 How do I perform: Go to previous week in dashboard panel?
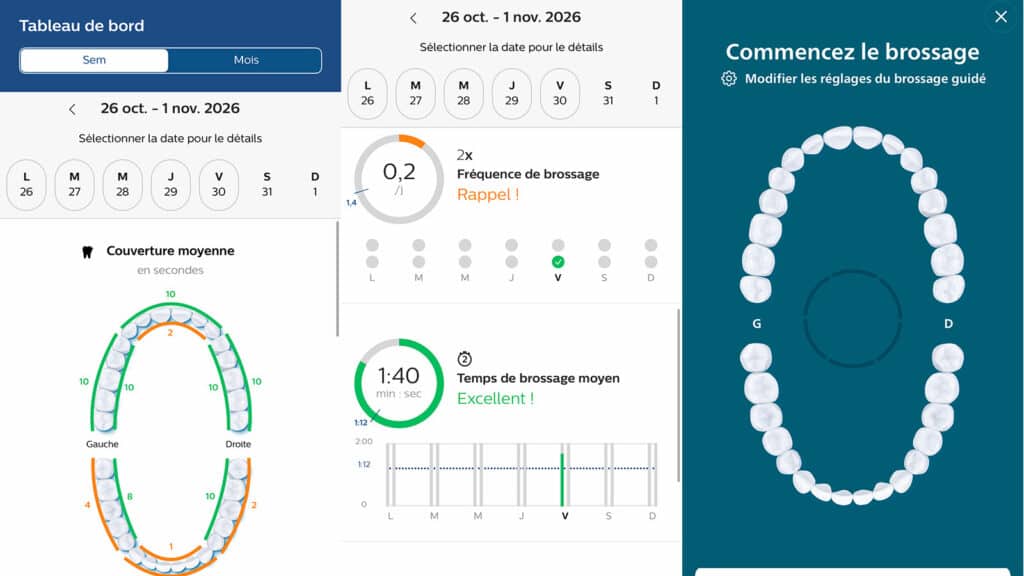pos(72,110)
